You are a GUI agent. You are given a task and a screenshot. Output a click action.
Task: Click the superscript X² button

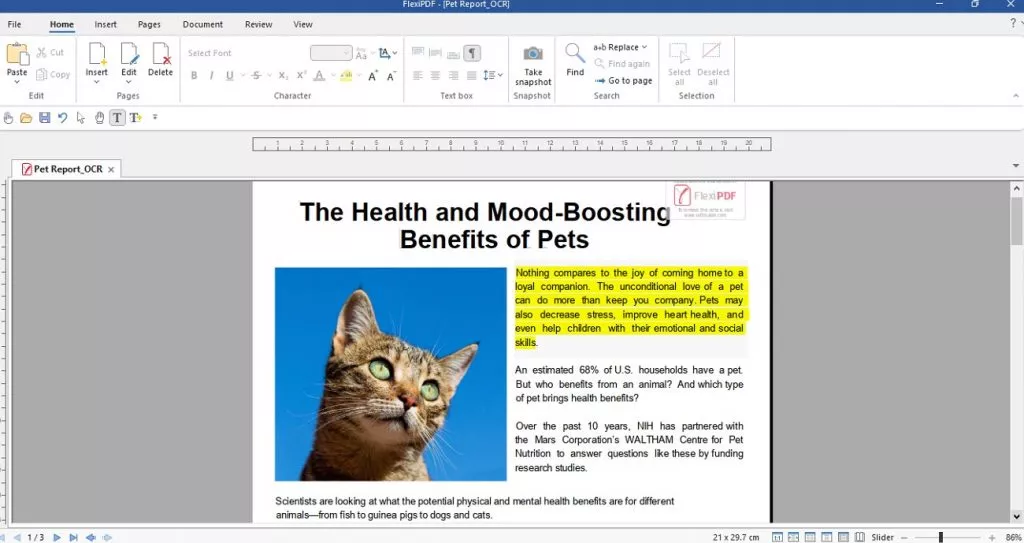pyautogui.click(x=301, y=76)
